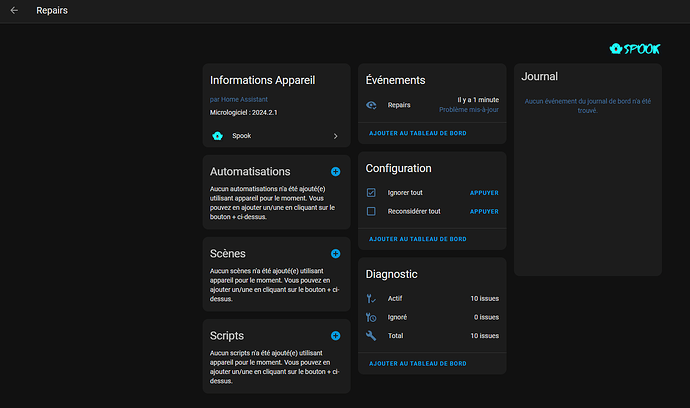
Task: Click the Repairs event eye icon
Action: point(371,105)
